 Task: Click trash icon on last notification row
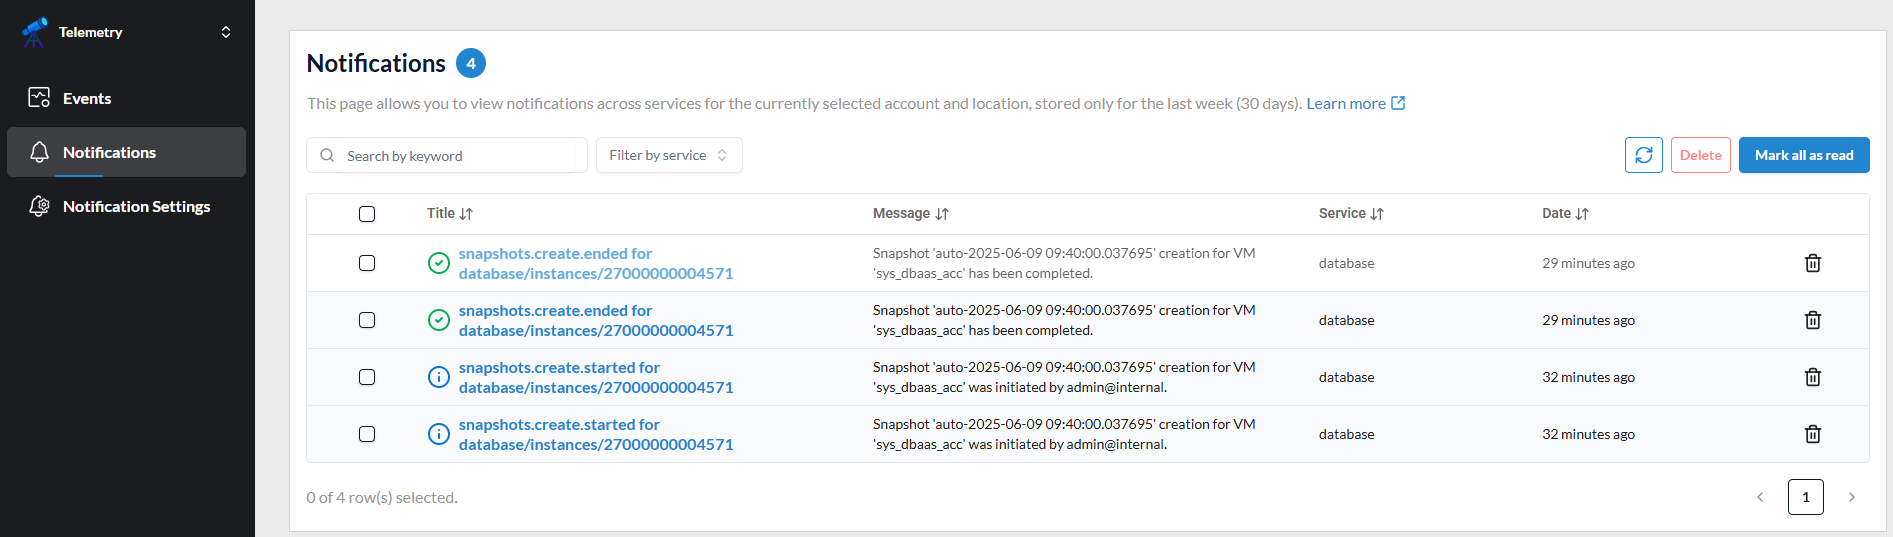[x=1812, y=434]
